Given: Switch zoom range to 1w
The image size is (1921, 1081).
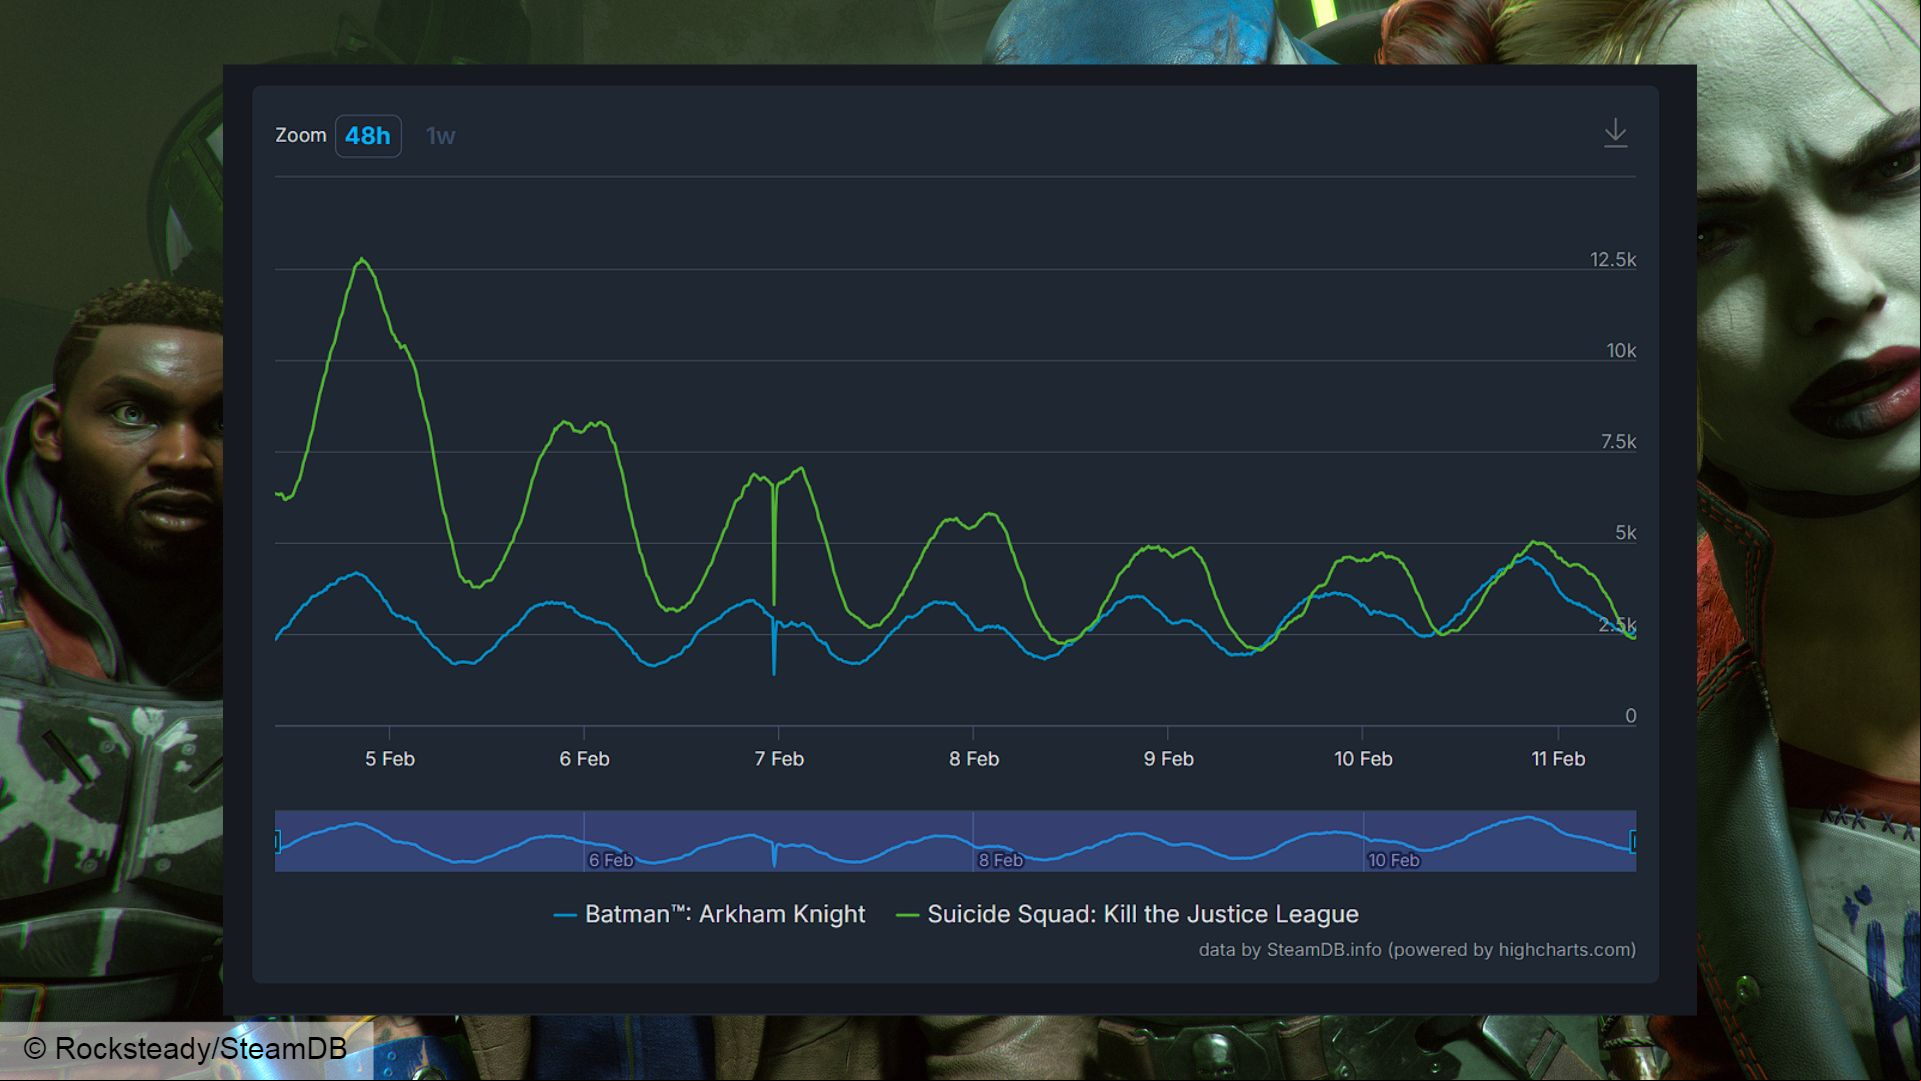Looking at the screenshot, I should tap(440, 136).
